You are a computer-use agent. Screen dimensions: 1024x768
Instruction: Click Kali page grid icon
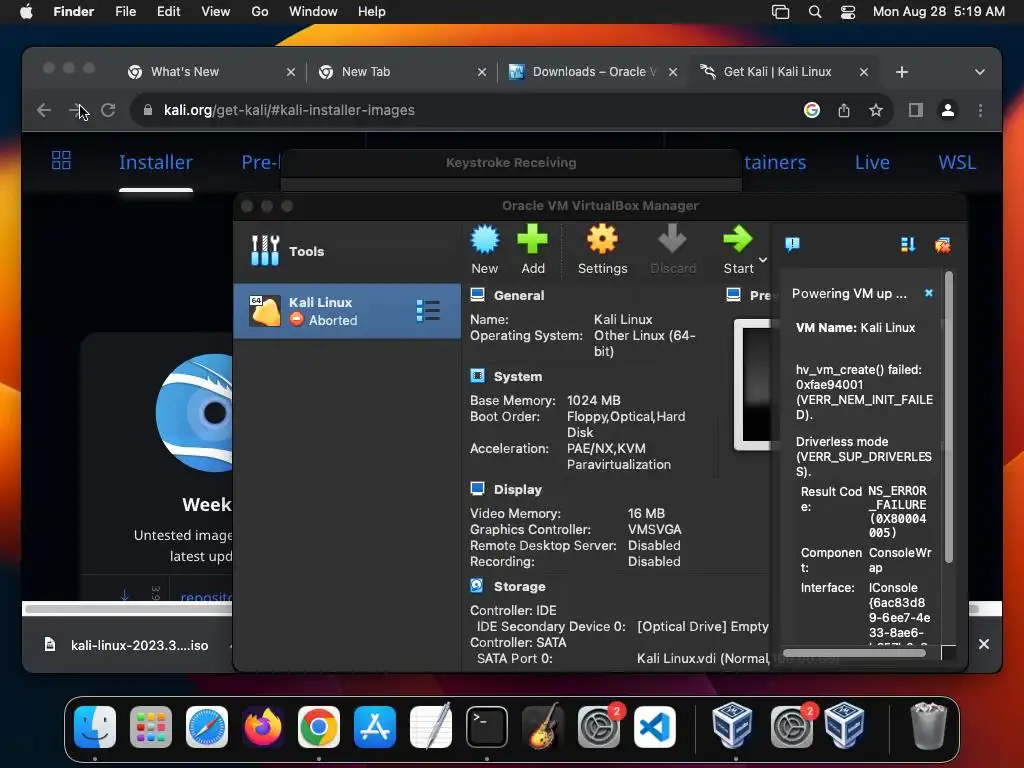tap(61, 161)
